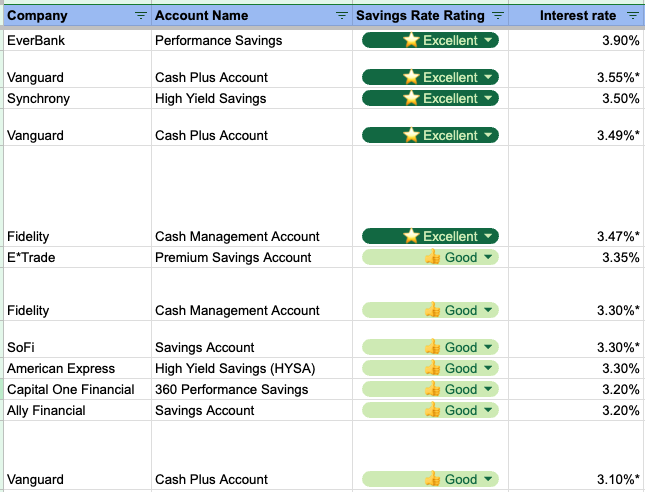Open the rating dropdown in the 3.10%* Vanguard row

(x=488, y=479)
